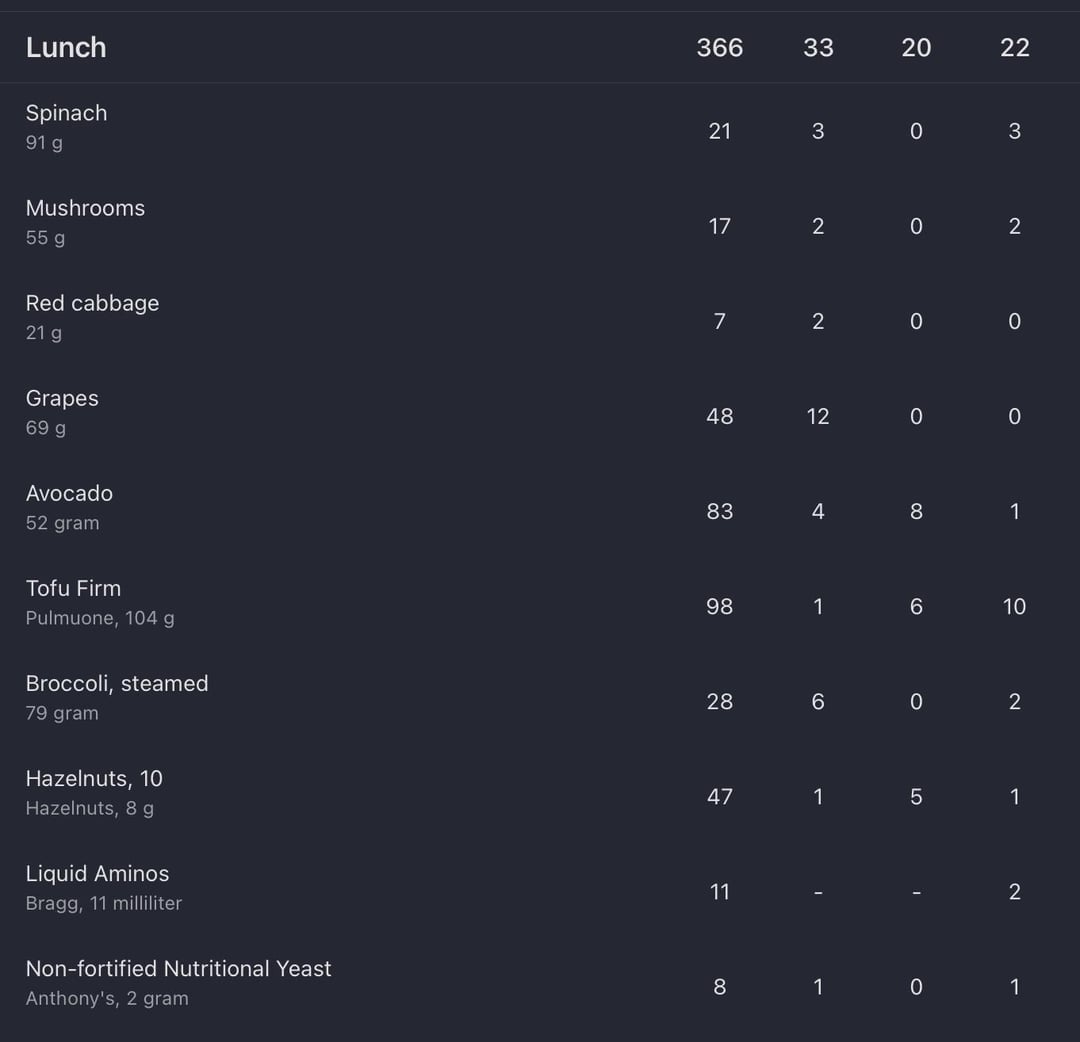Tap the Lunch meal header title
This screenshot has height=1042, width=1080.
(66, 47)
